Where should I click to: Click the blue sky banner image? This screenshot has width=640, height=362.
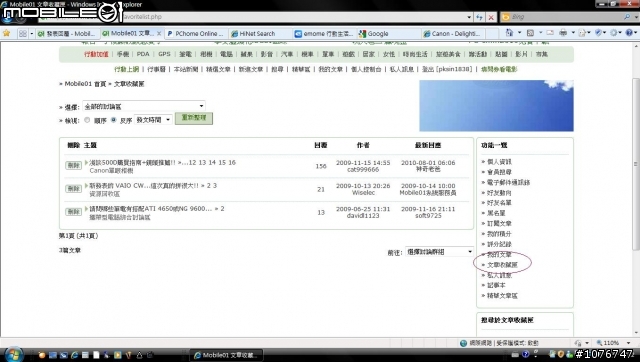coord(496,106)
